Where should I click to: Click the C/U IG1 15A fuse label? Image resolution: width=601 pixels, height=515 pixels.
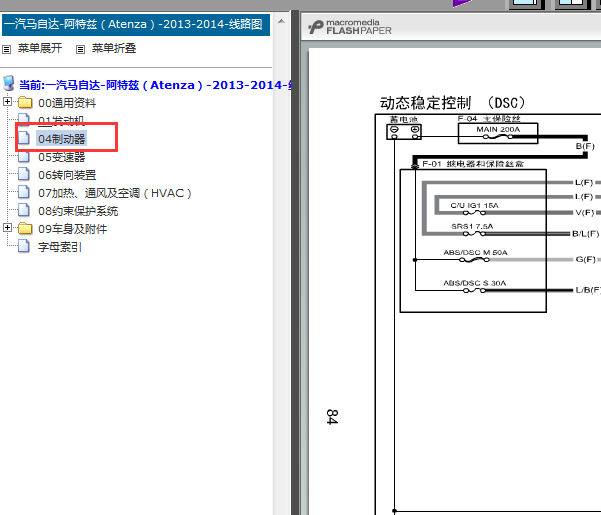point(474,205)
